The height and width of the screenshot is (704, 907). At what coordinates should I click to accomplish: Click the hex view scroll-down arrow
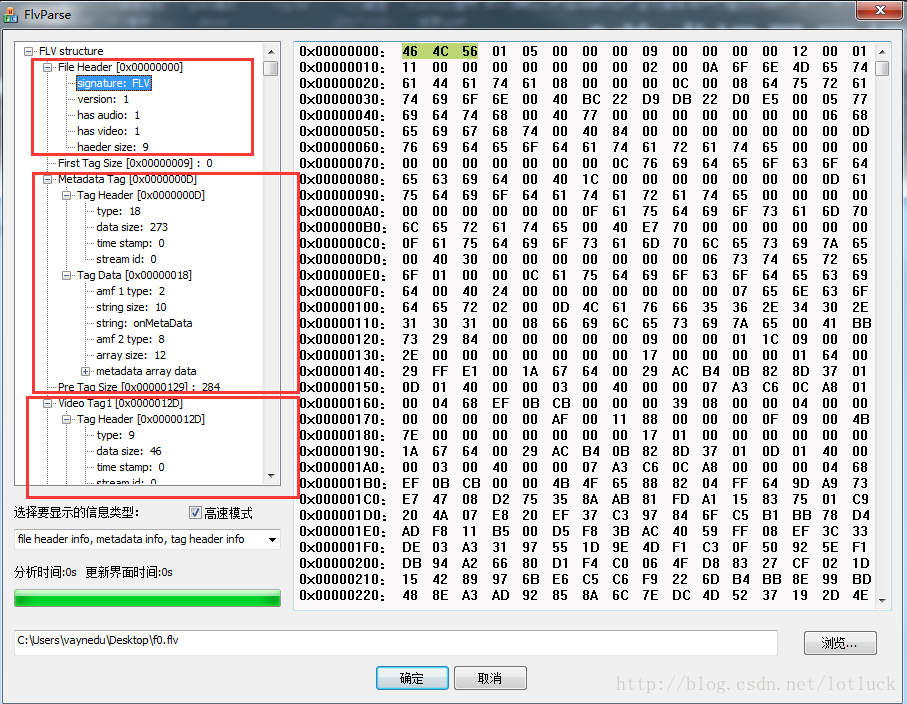882,600
